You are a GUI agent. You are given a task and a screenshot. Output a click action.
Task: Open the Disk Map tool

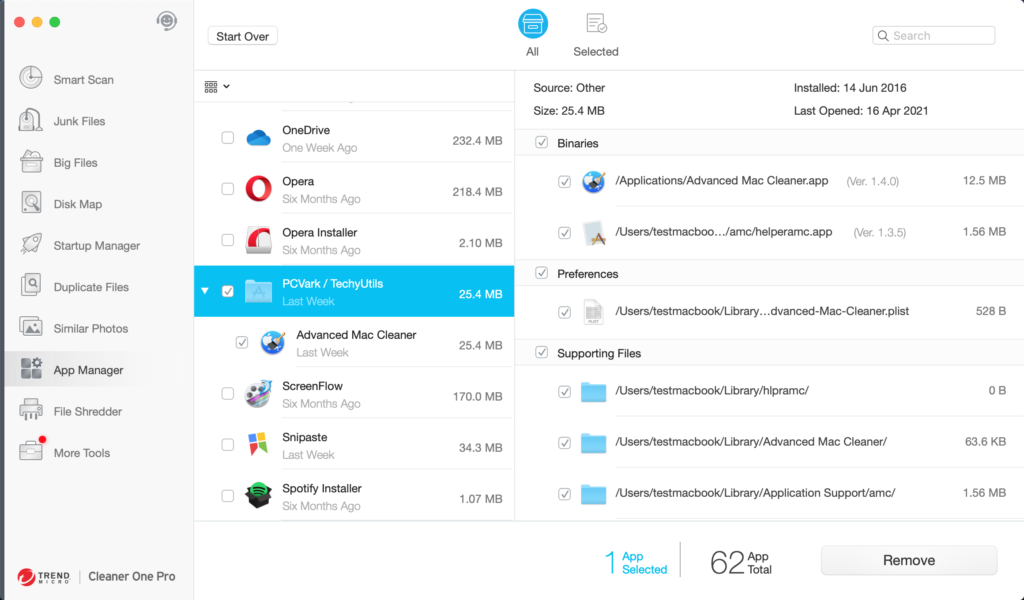coord(77,204)
